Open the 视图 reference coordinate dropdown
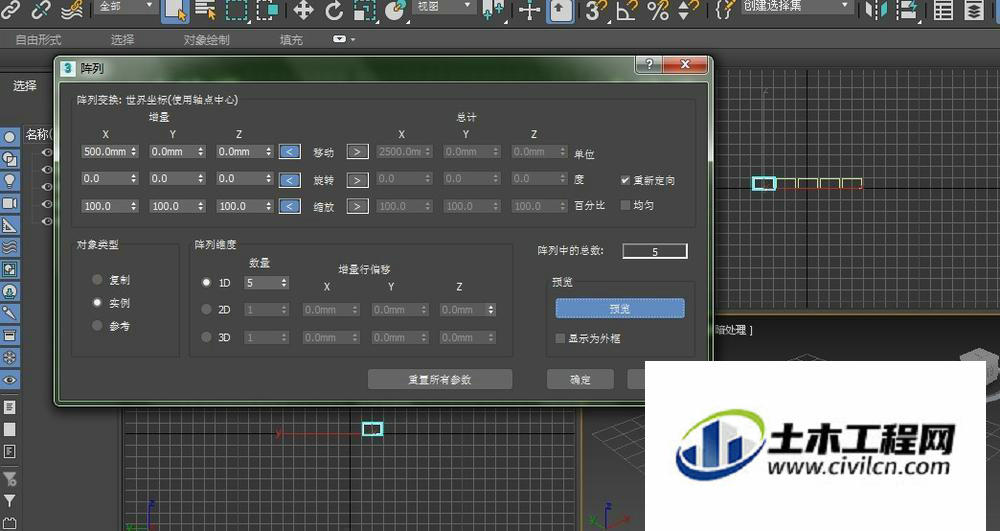Viewport: 1000px width, 531px height. pyautogui.click(x=444, y=6)
